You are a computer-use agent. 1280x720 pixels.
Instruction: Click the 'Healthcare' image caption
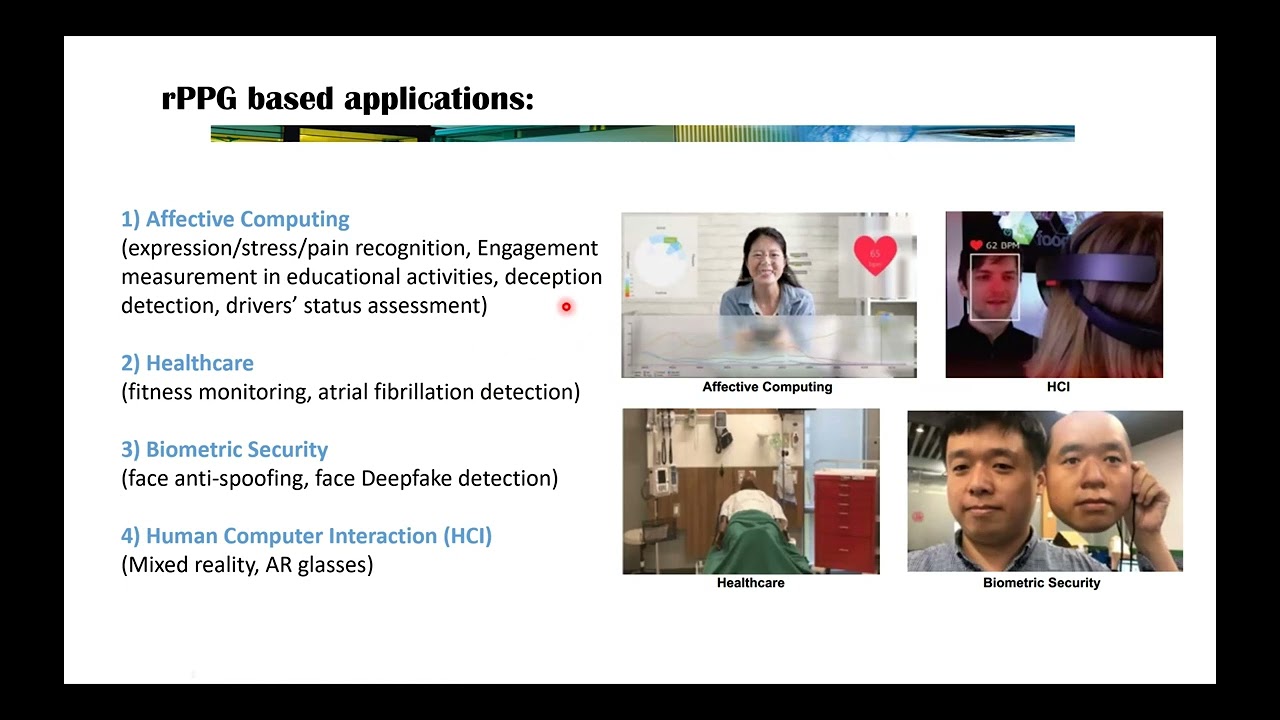[x=750, y=583]
